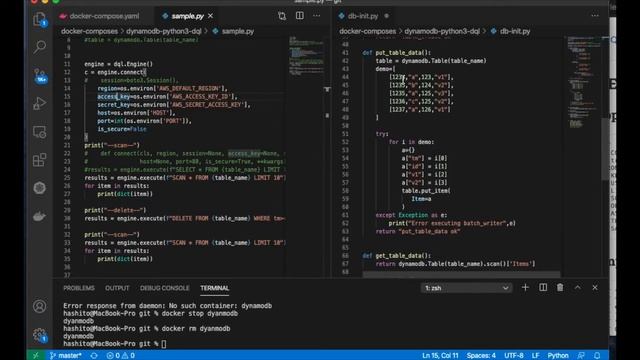
Task: Open the Accounts menu icon
Action: coord(40,306)
